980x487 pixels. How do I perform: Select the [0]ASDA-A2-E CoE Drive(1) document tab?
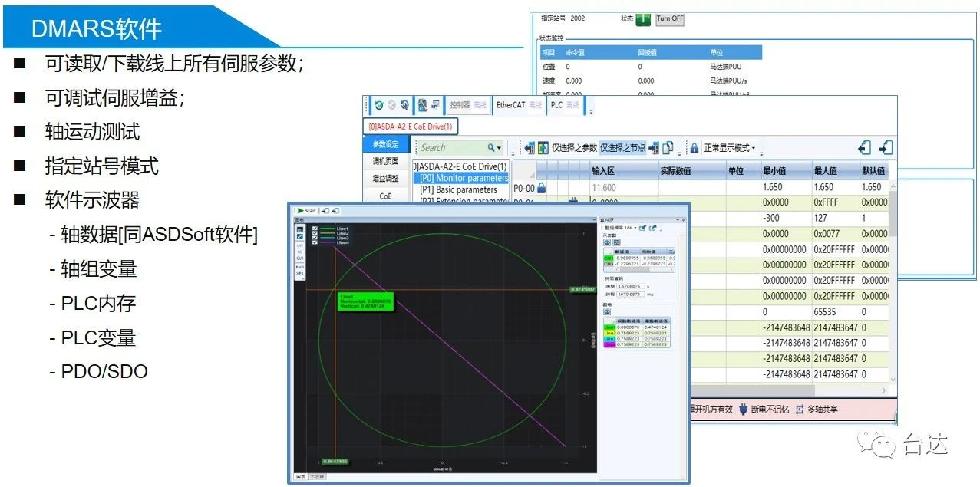click(x=411, y=126)
